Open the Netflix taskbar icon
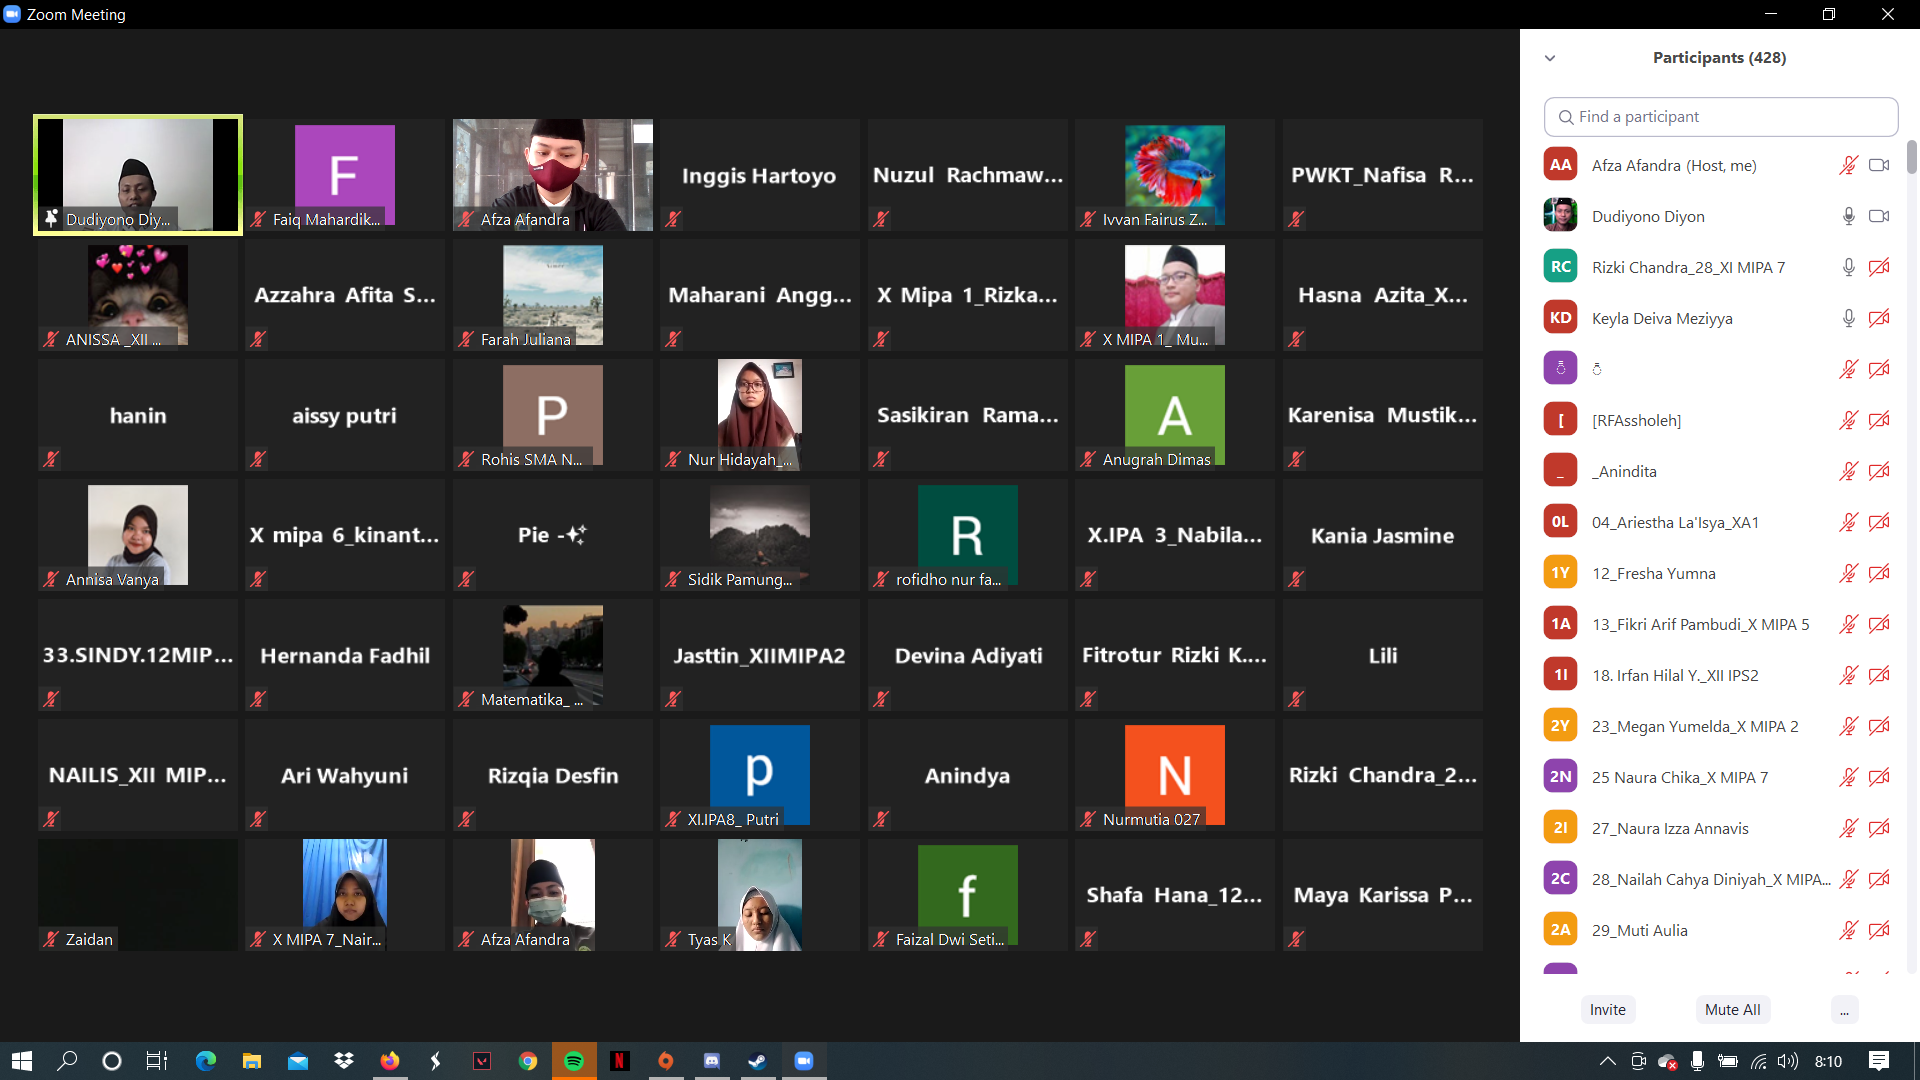Screen dimensions: 1920x1080 [620, 1061]
